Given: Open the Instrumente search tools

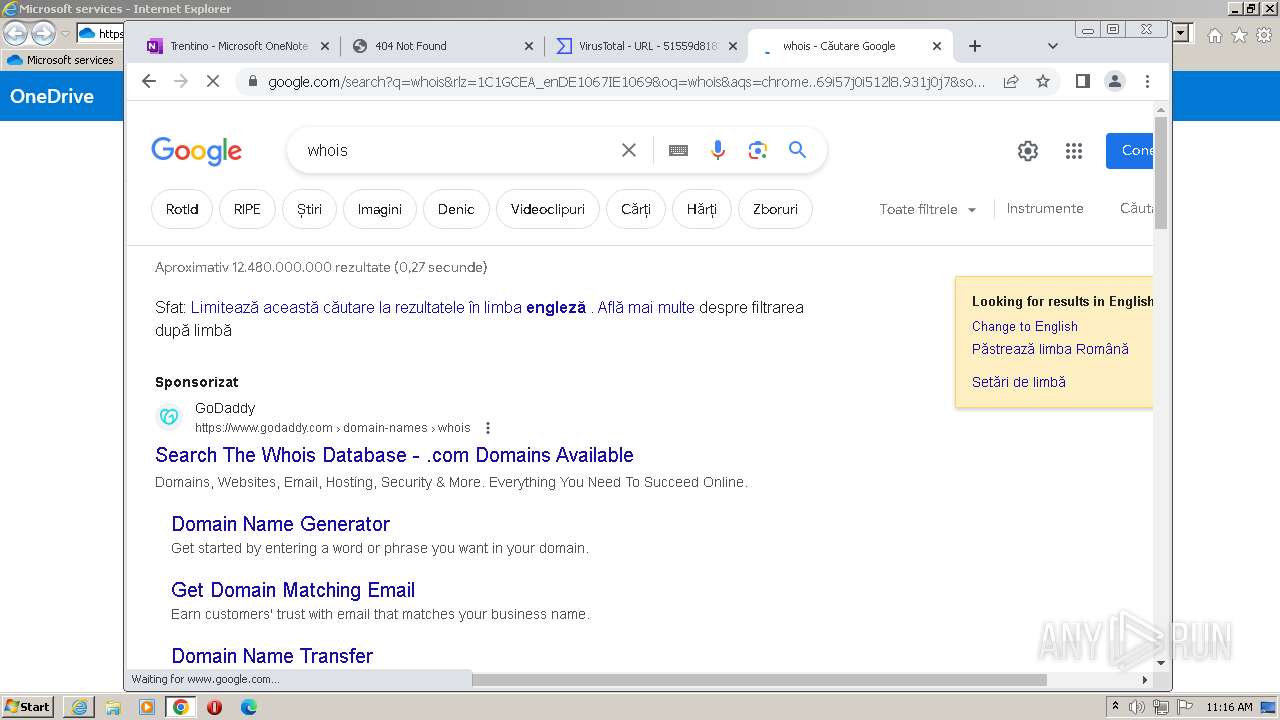Looking at the screenshot, I should [1045, 208].
